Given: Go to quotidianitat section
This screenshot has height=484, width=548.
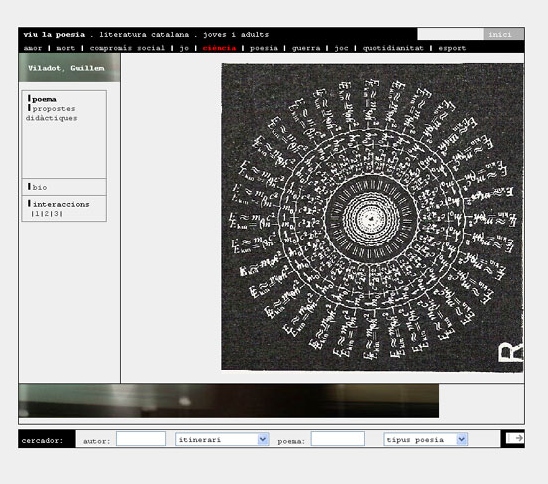Looking at the screenshot, I should coord(393,48).
